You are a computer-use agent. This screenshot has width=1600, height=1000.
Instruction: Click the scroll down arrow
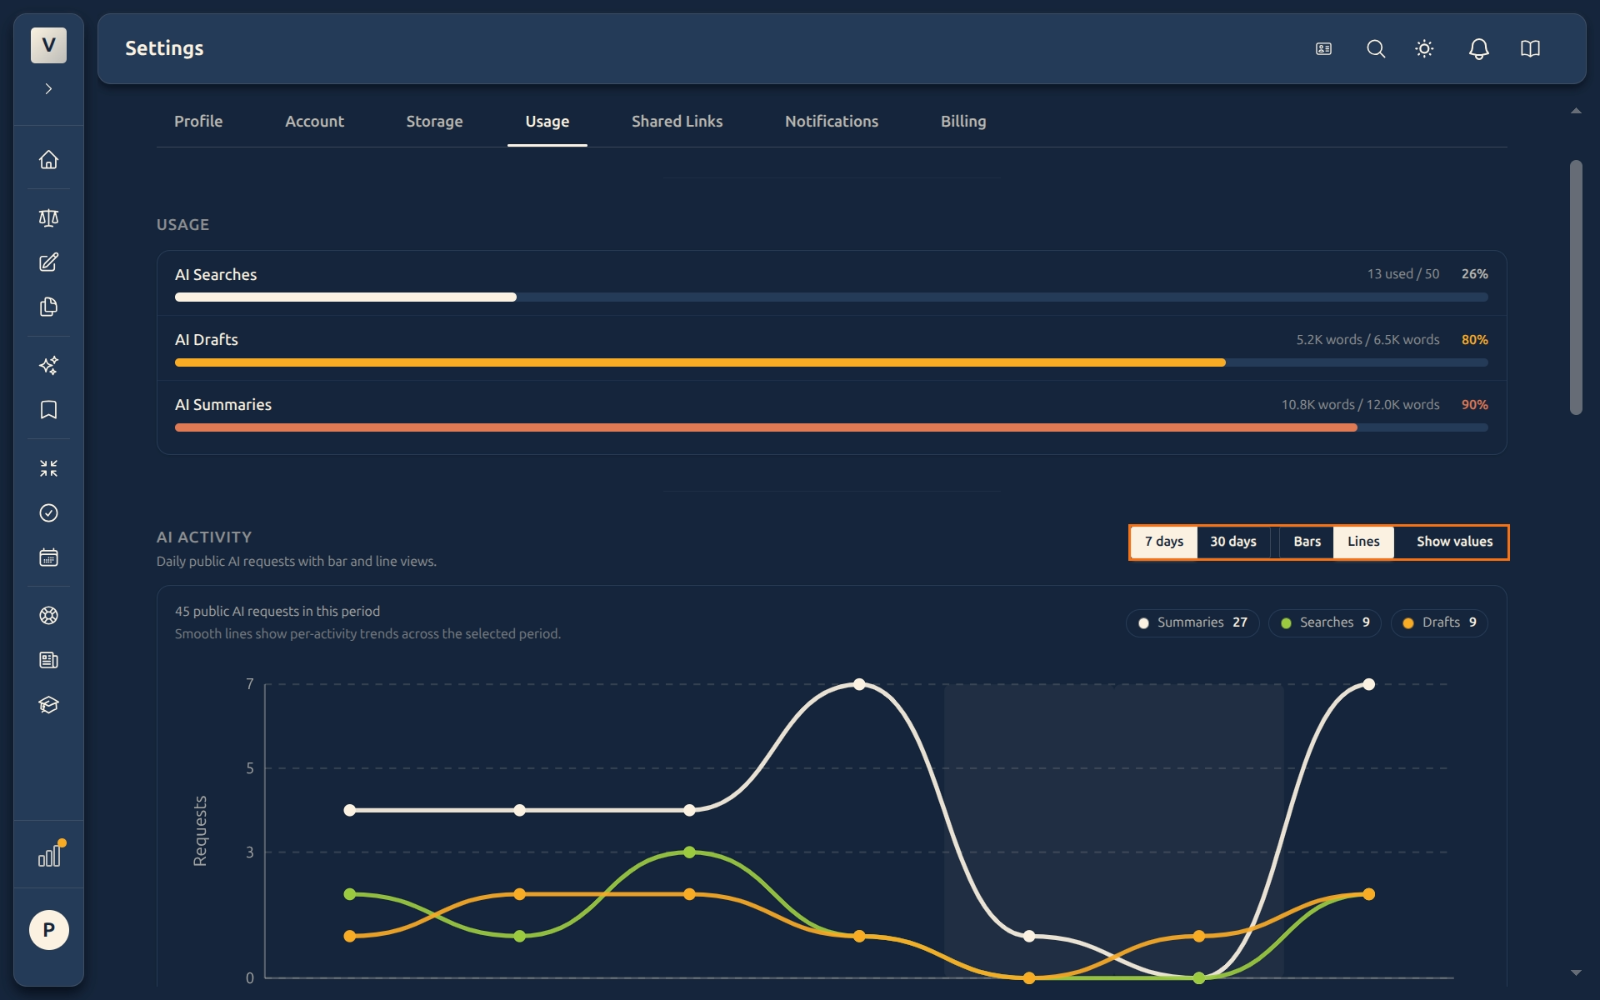coord(1576,972)
